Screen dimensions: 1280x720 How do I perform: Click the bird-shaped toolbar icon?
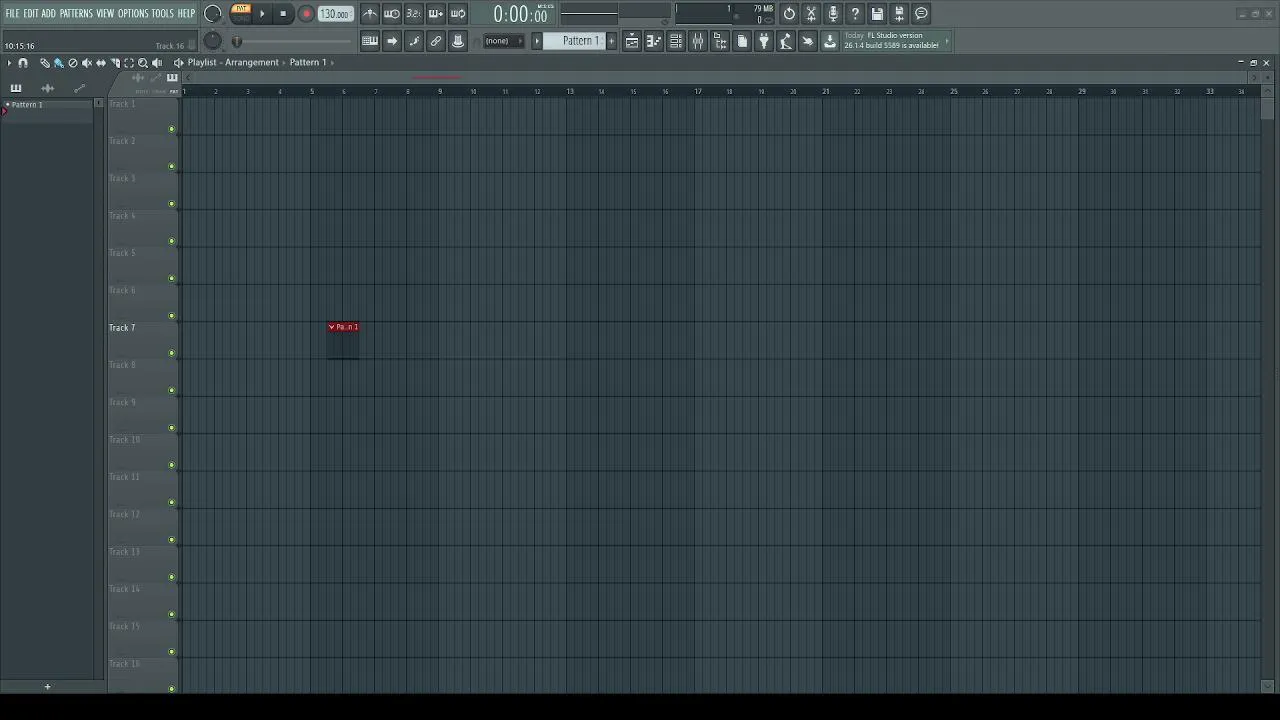[808, 41]
